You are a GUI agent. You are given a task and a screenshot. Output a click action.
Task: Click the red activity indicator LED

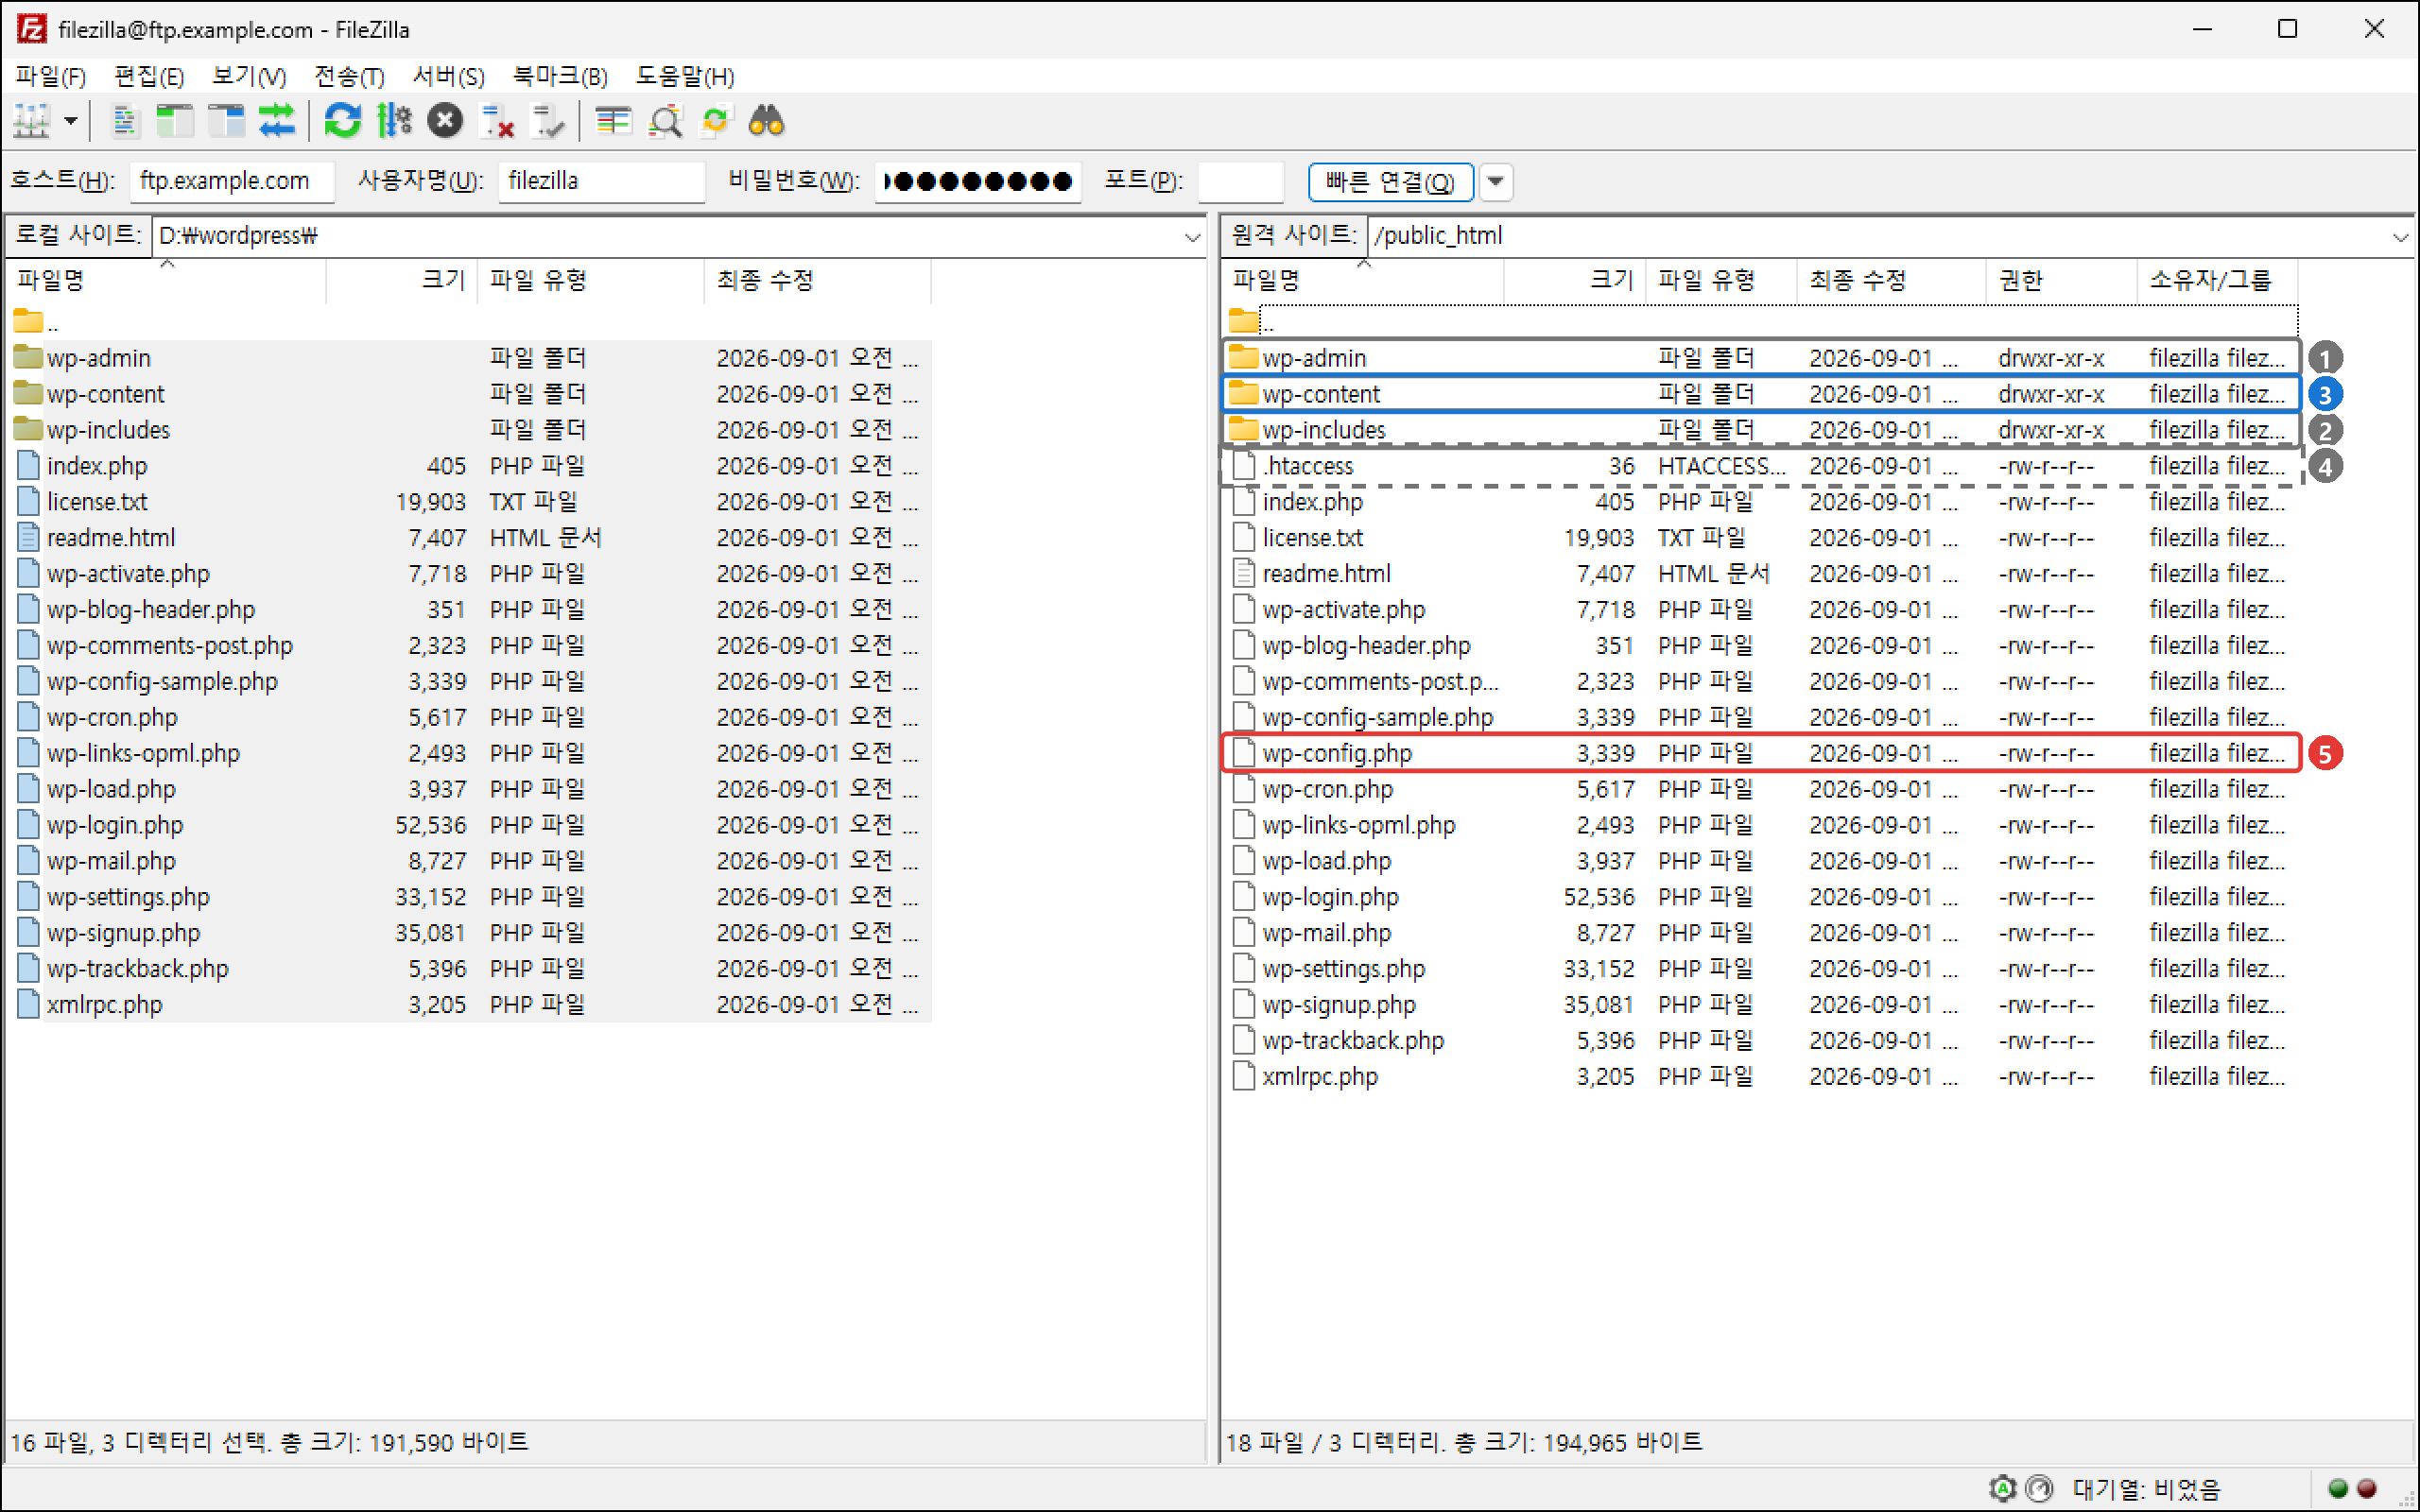pyautogui.click(x=2366, y=1488)
